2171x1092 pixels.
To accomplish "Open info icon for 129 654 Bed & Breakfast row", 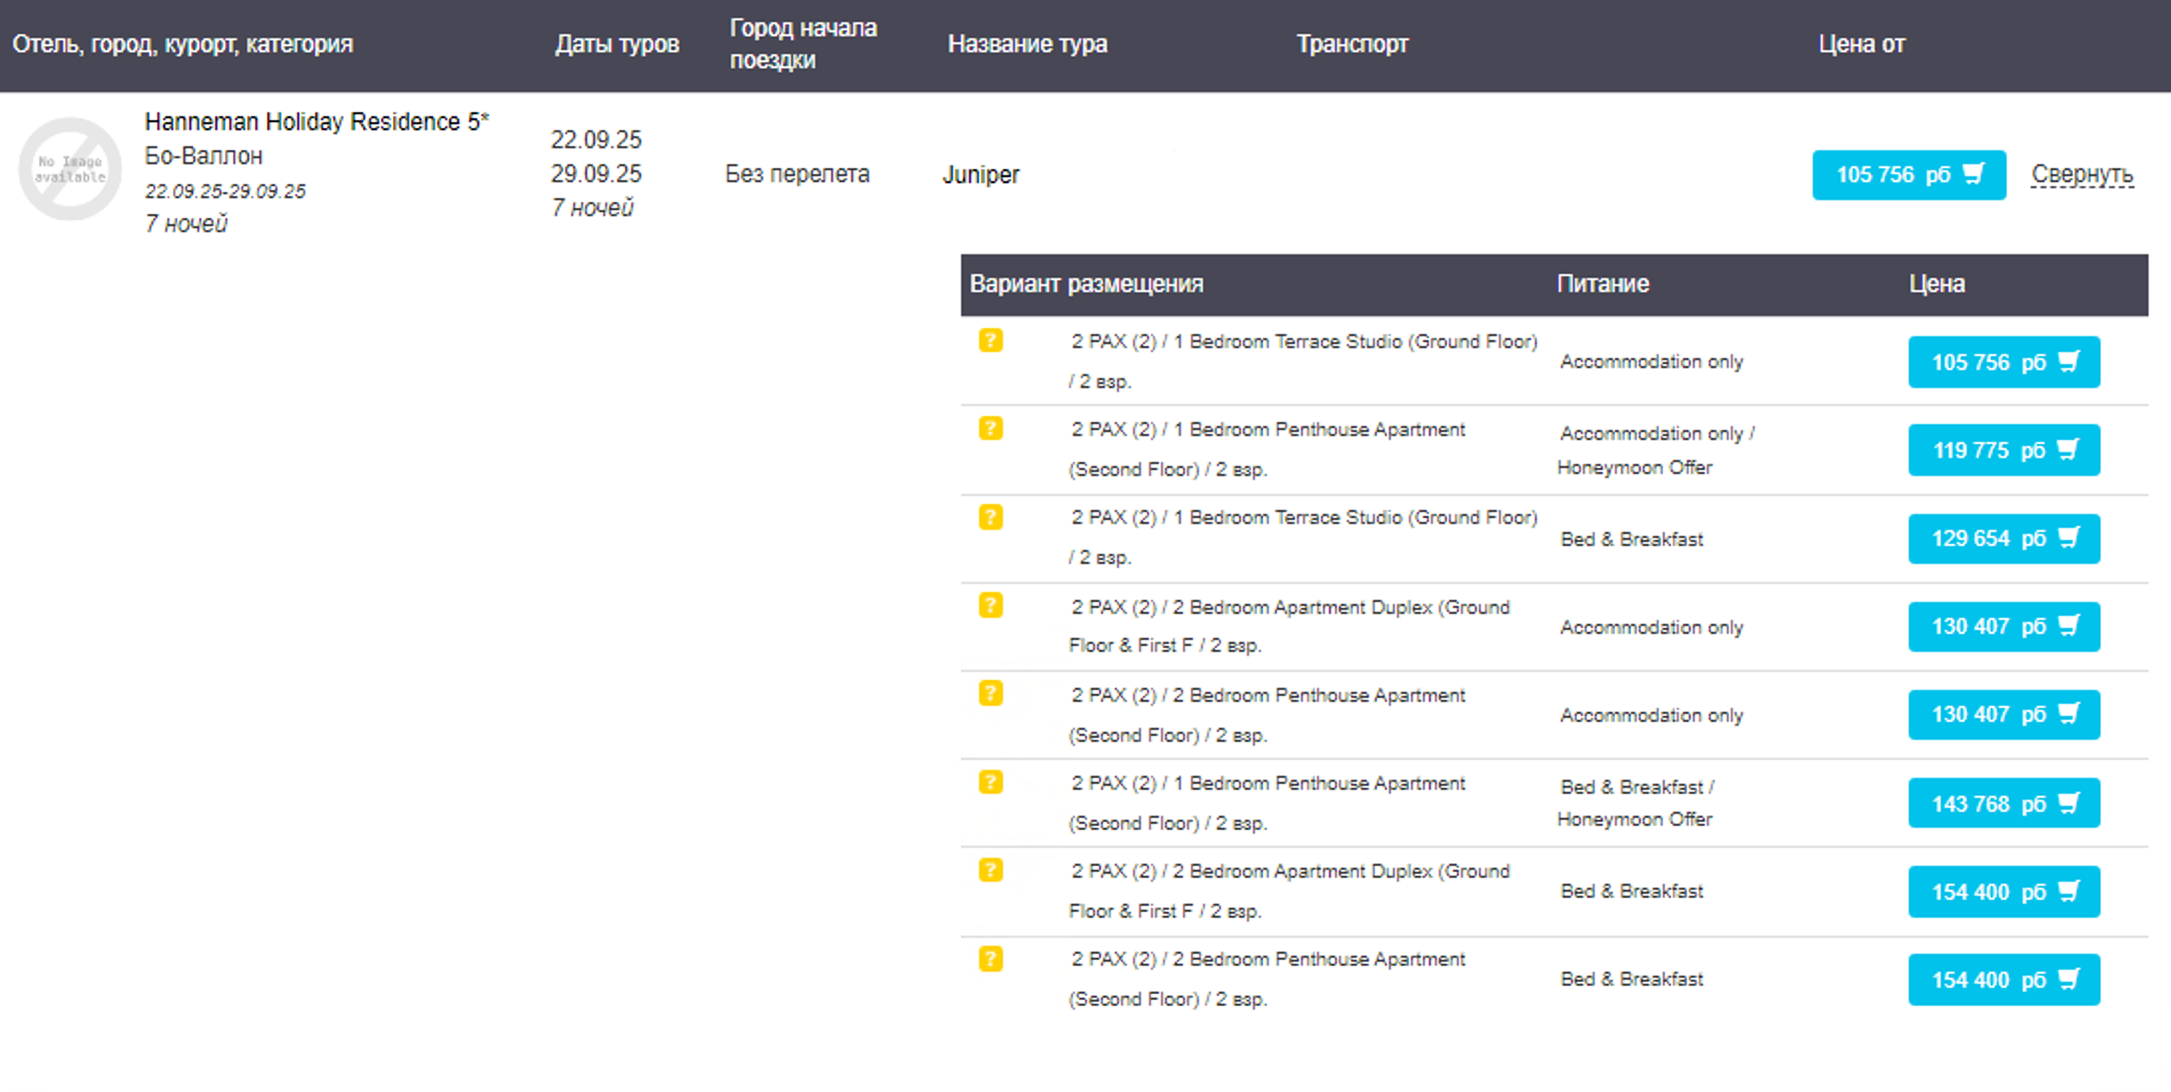I will 990,517.
